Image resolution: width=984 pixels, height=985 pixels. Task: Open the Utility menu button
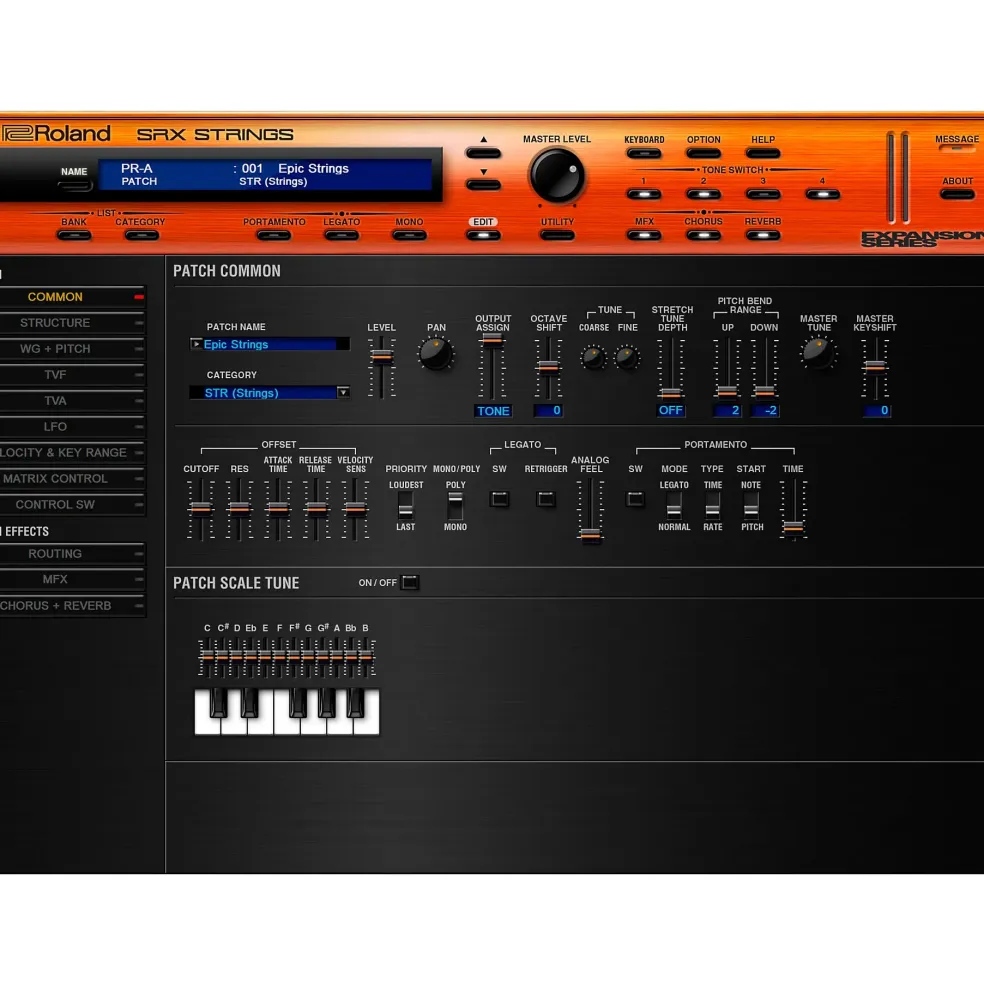click(x=557, y=236)
